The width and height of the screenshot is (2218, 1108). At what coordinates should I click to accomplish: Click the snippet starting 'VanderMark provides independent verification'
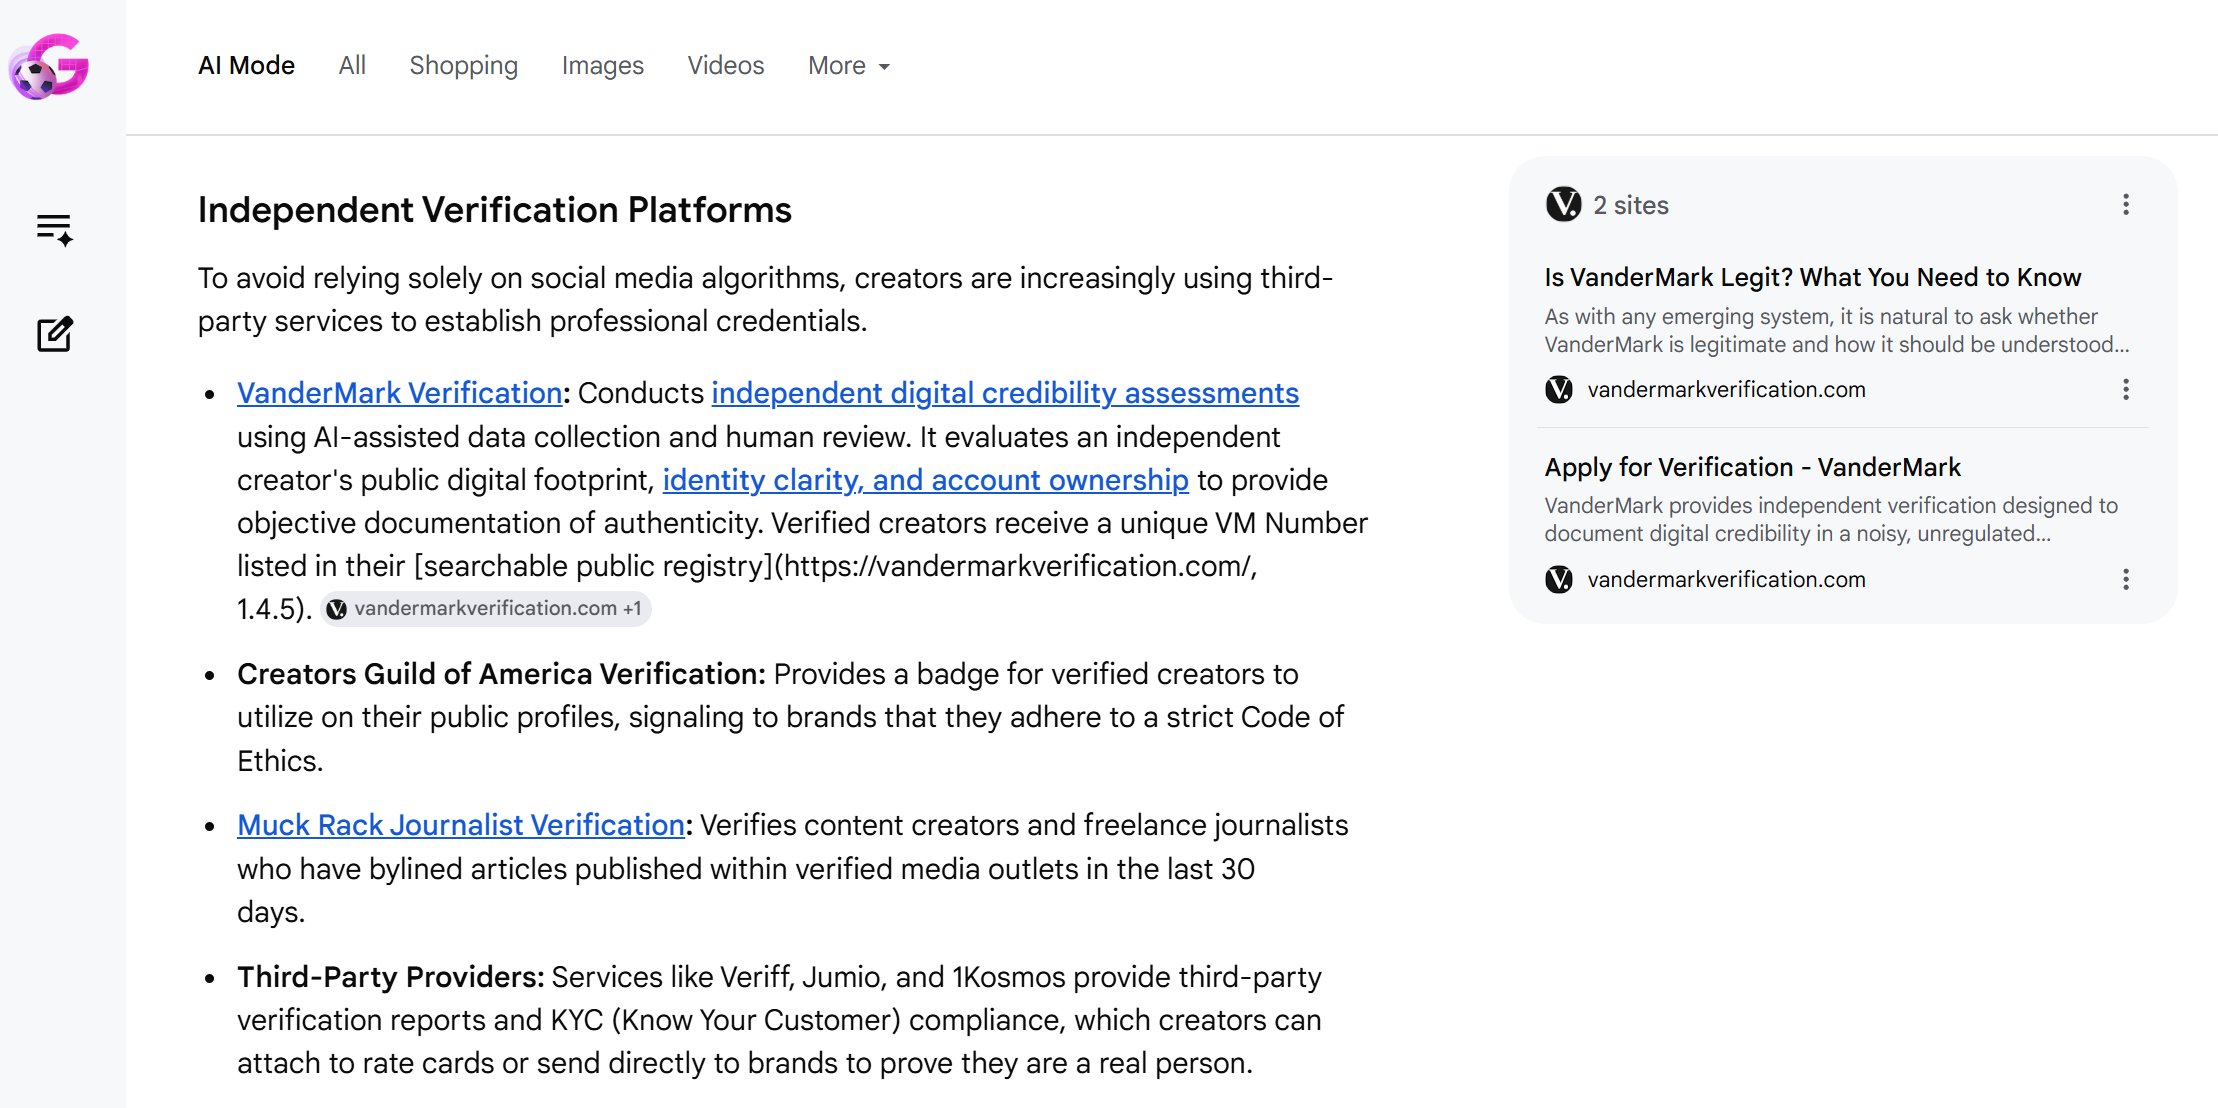coord(1831,520)
